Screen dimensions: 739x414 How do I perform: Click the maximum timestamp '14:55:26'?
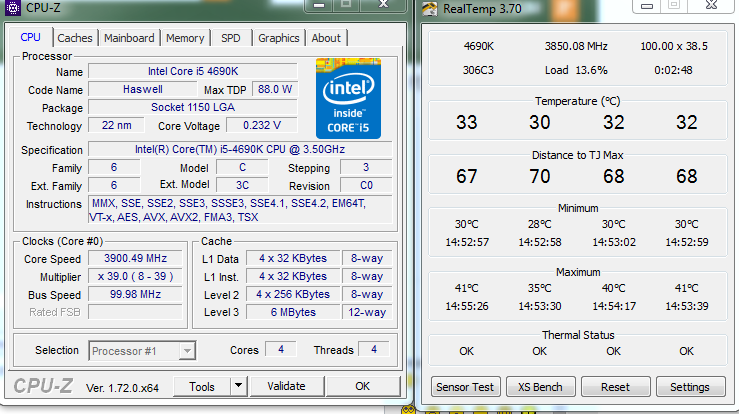tap(467, 306)
